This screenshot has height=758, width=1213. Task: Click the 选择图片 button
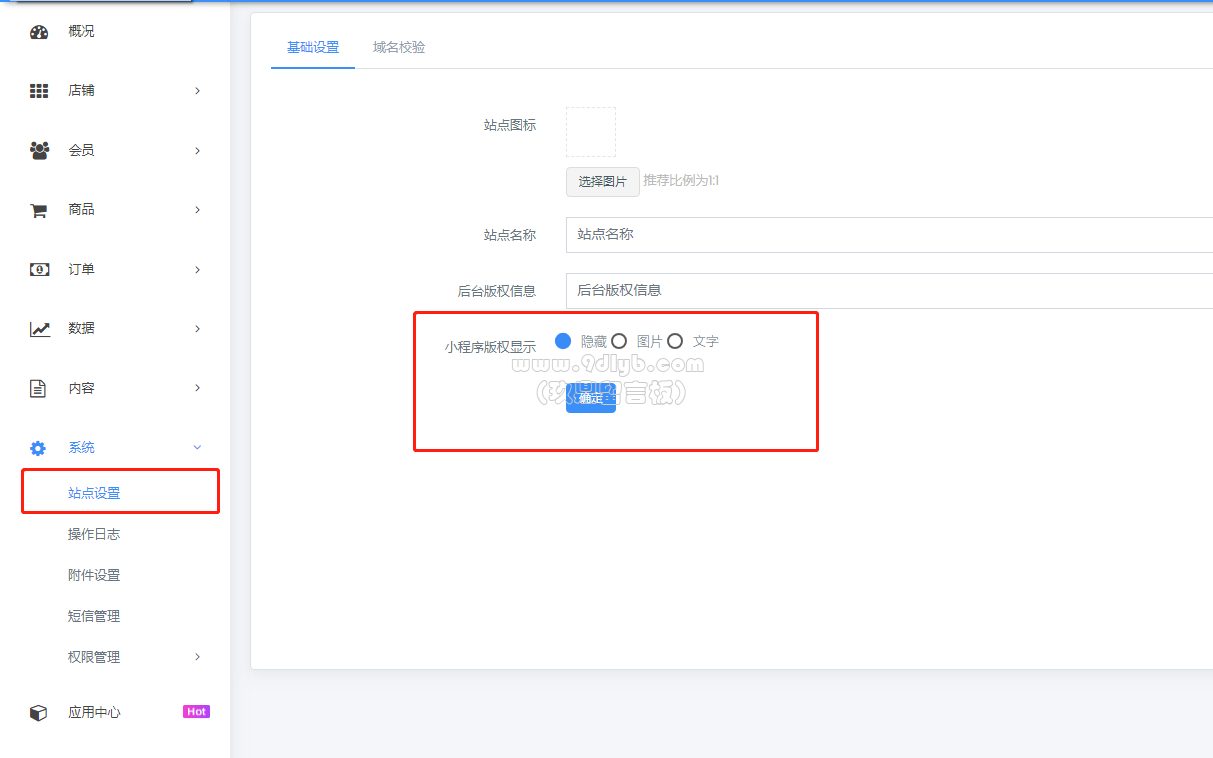tap(603, 182)
